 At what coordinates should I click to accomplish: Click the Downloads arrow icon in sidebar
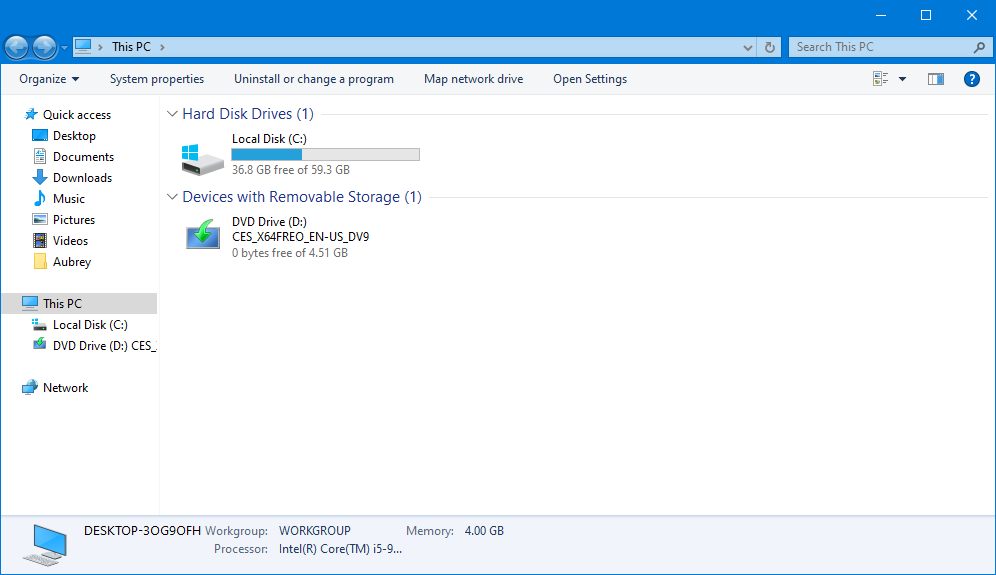point(39,177)
